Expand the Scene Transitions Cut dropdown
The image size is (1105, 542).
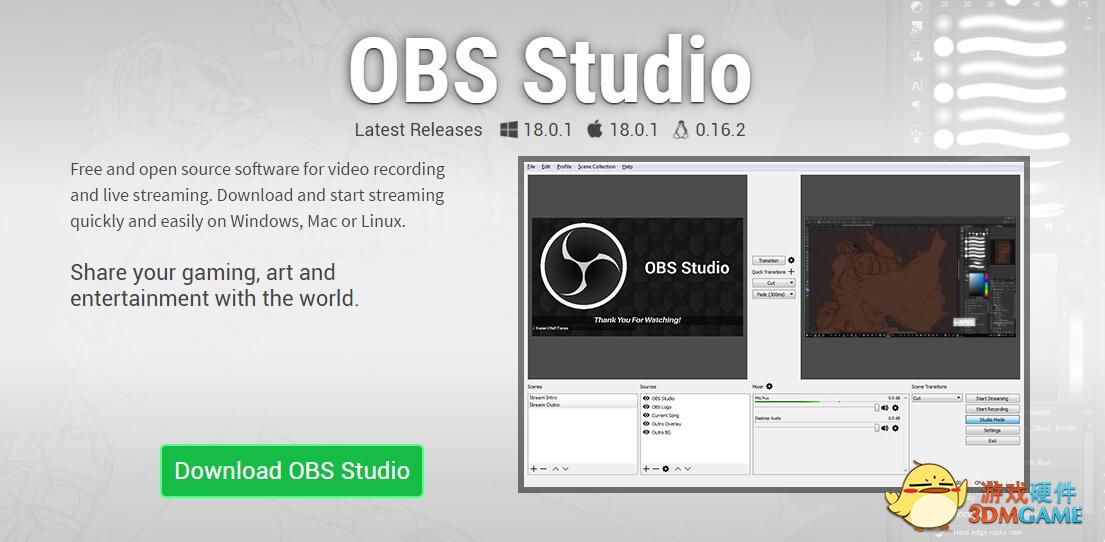click(x=937, y=398)
